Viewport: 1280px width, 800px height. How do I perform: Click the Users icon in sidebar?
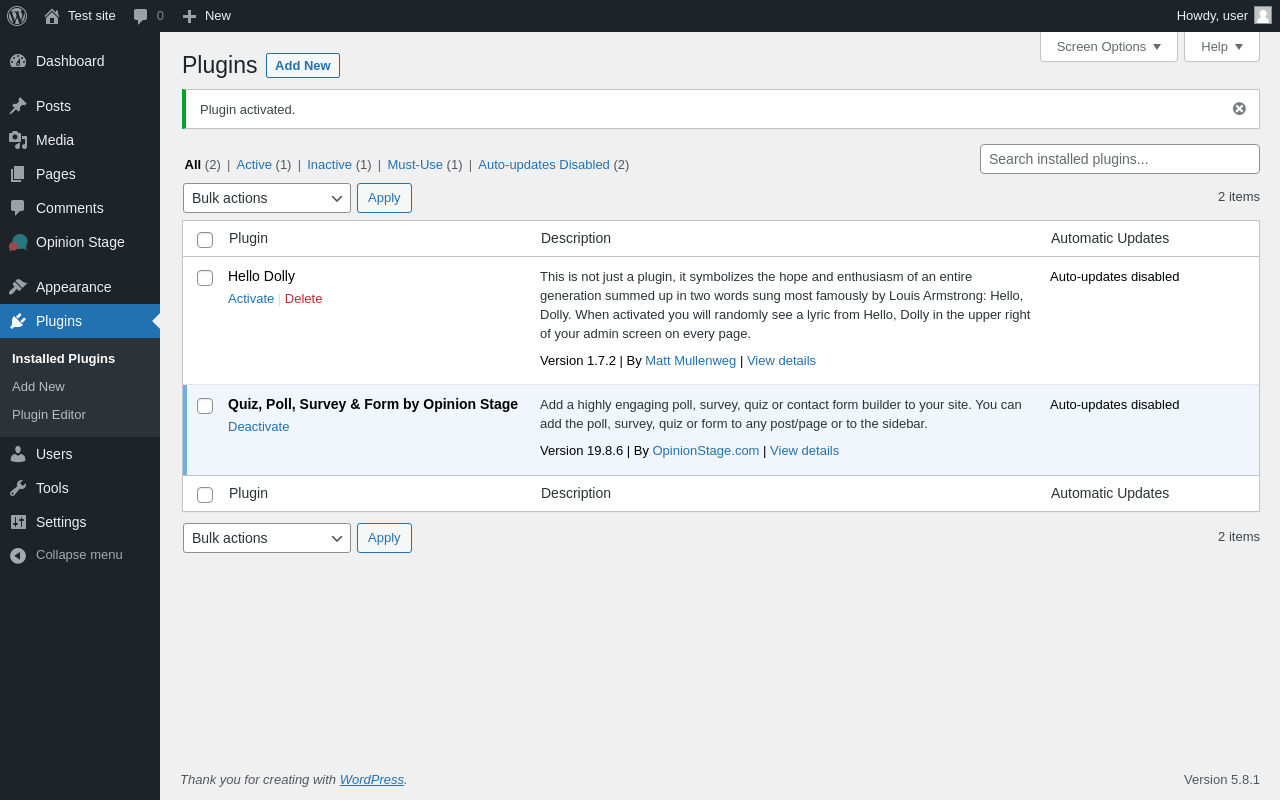(x=18, y=454)
